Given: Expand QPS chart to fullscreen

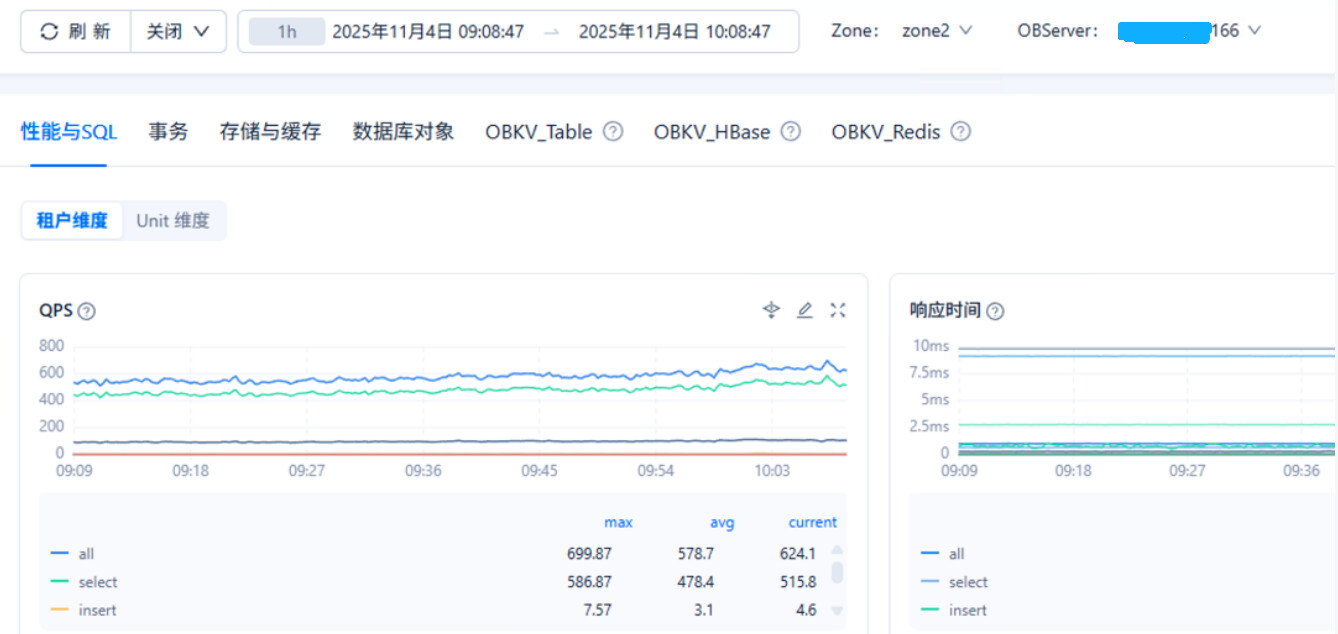Looking at the screenshot, I should [x=838, y=310].
